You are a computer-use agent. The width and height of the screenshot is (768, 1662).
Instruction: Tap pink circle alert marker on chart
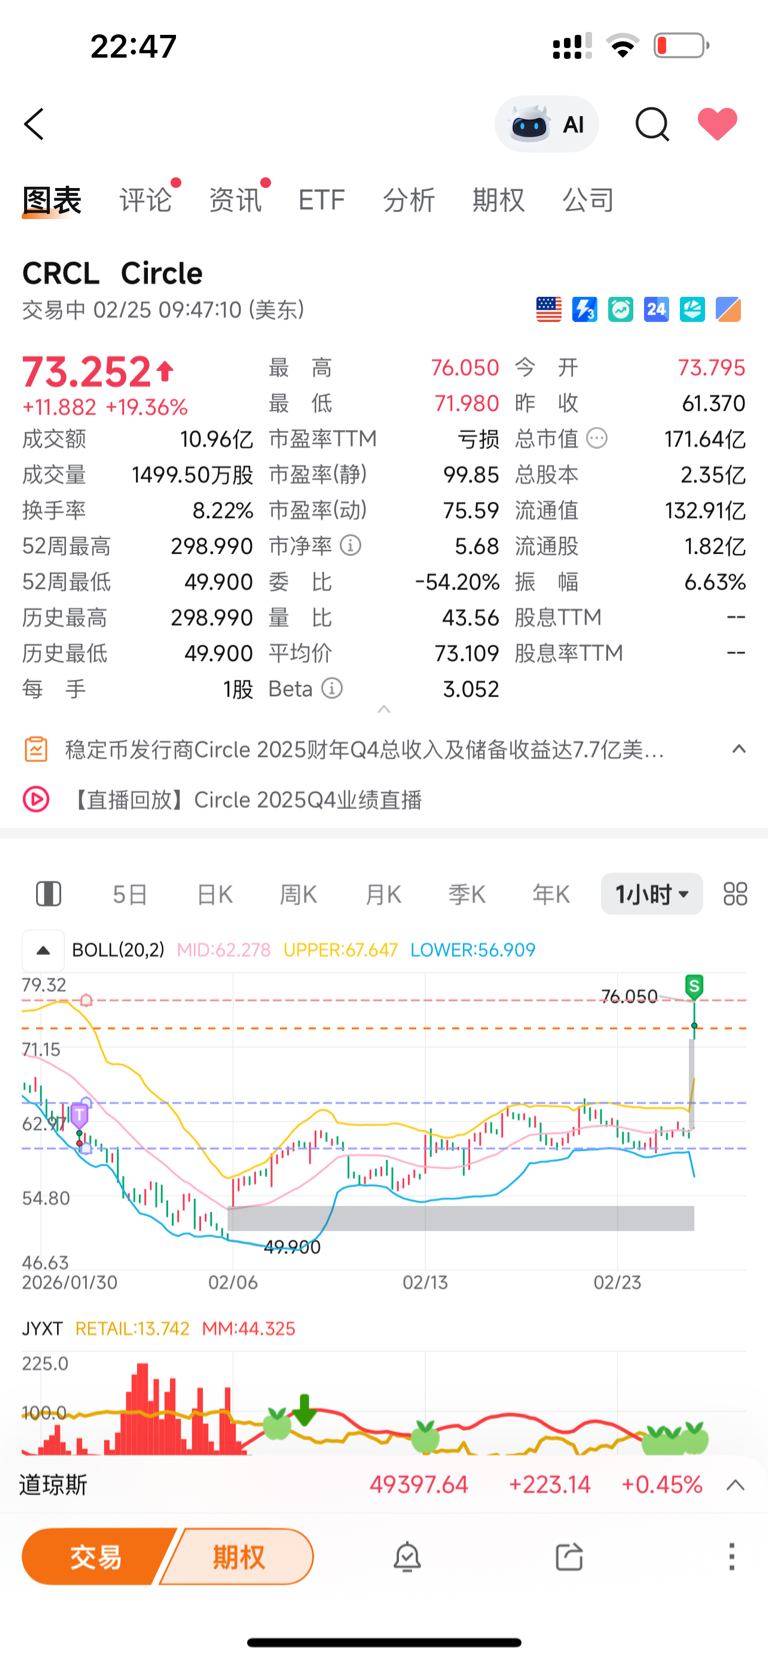coord(86,1000)
